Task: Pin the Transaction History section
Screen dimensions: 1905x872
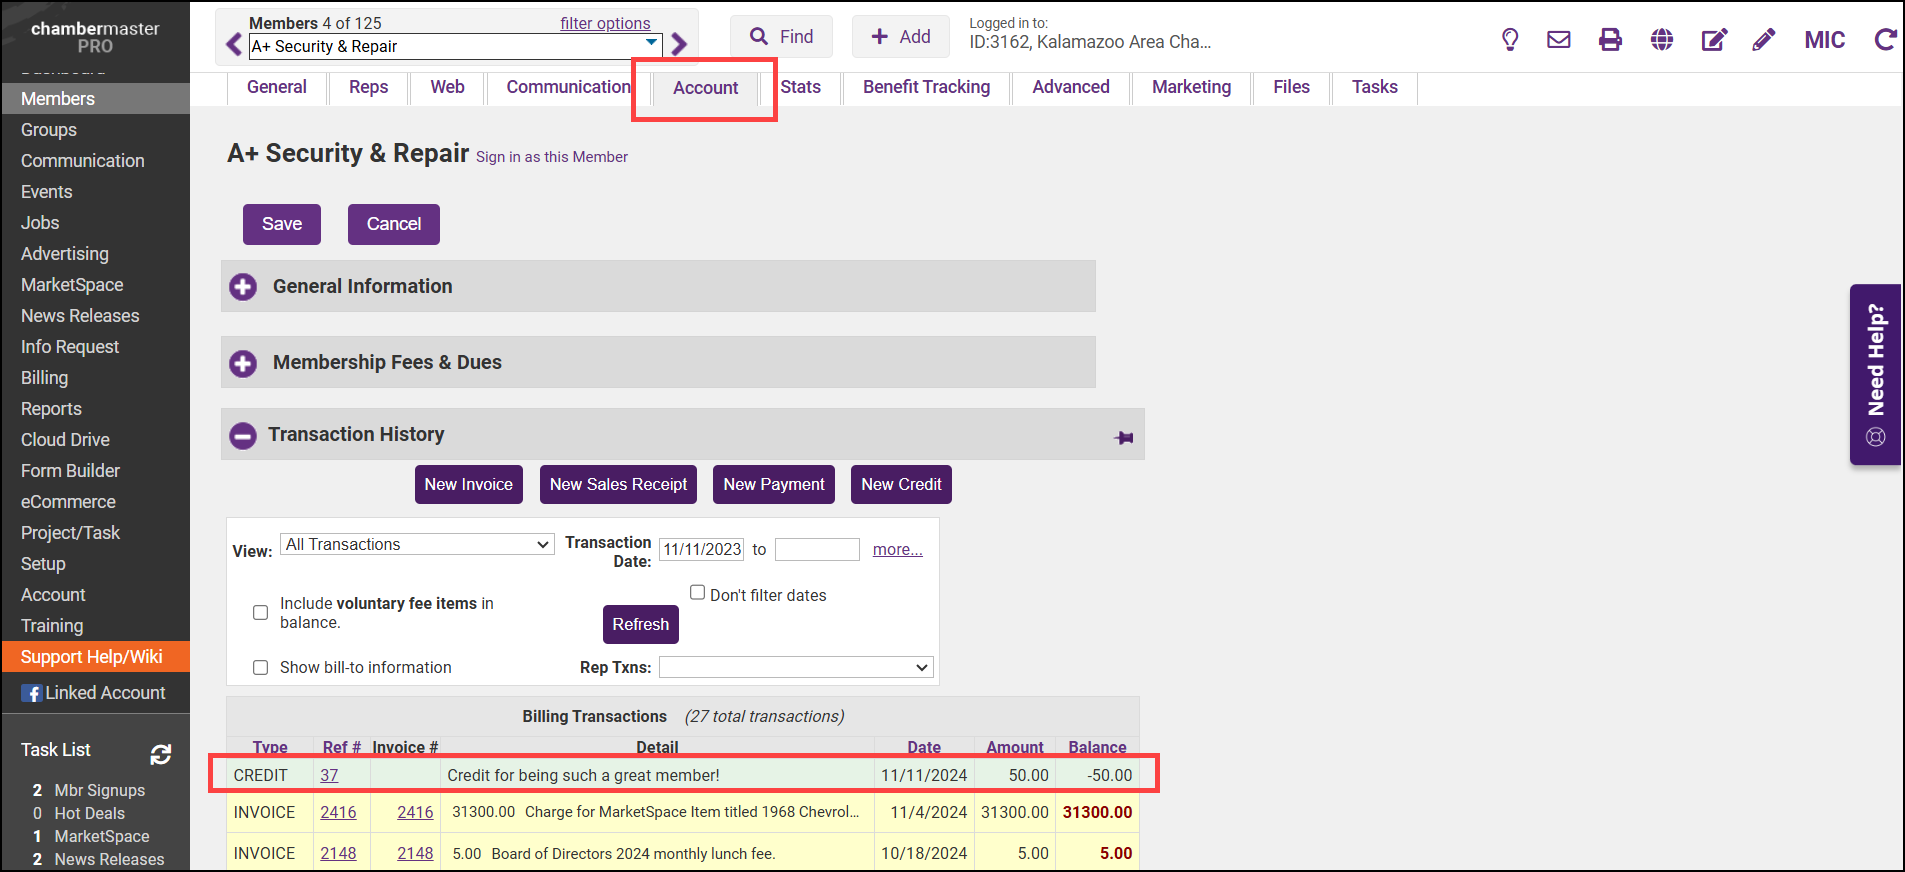Action: 1124,437
